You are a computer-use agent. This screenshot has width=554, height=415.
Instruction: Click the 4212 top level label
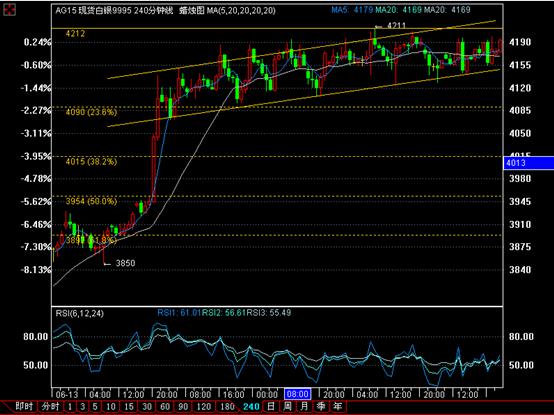(75, 34)
